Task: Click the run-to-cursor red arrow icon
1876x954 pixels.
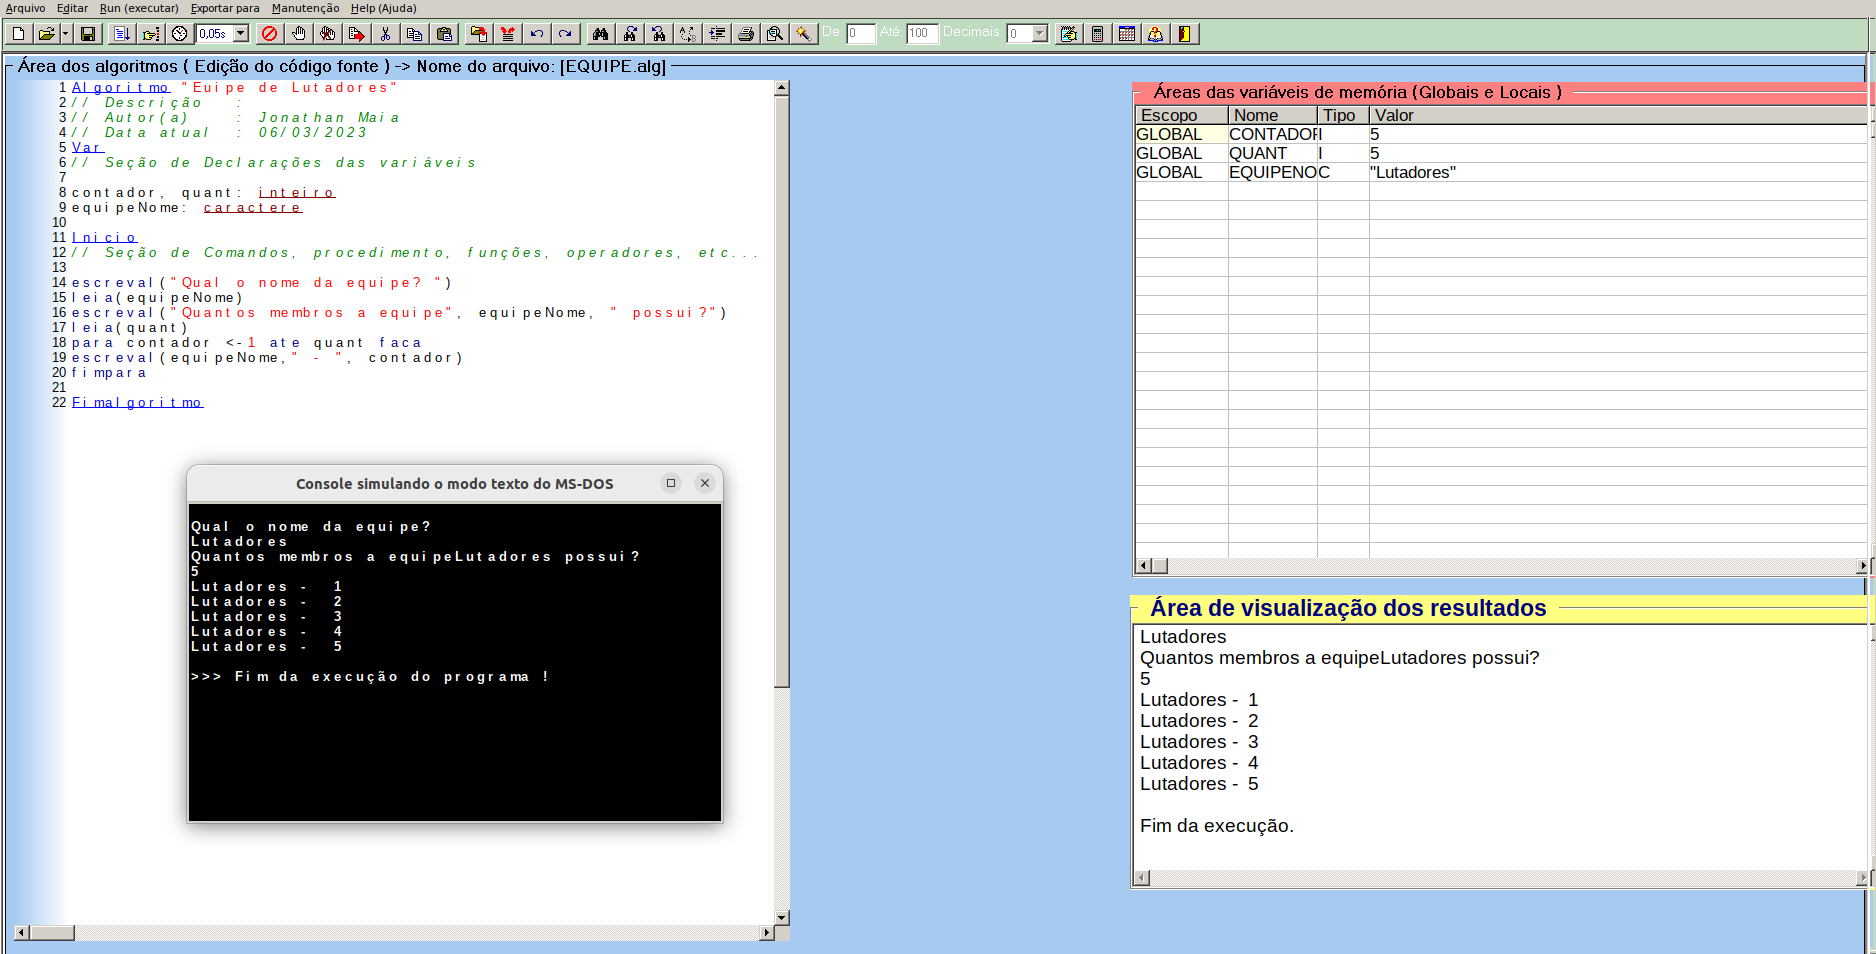Action: 356,34
